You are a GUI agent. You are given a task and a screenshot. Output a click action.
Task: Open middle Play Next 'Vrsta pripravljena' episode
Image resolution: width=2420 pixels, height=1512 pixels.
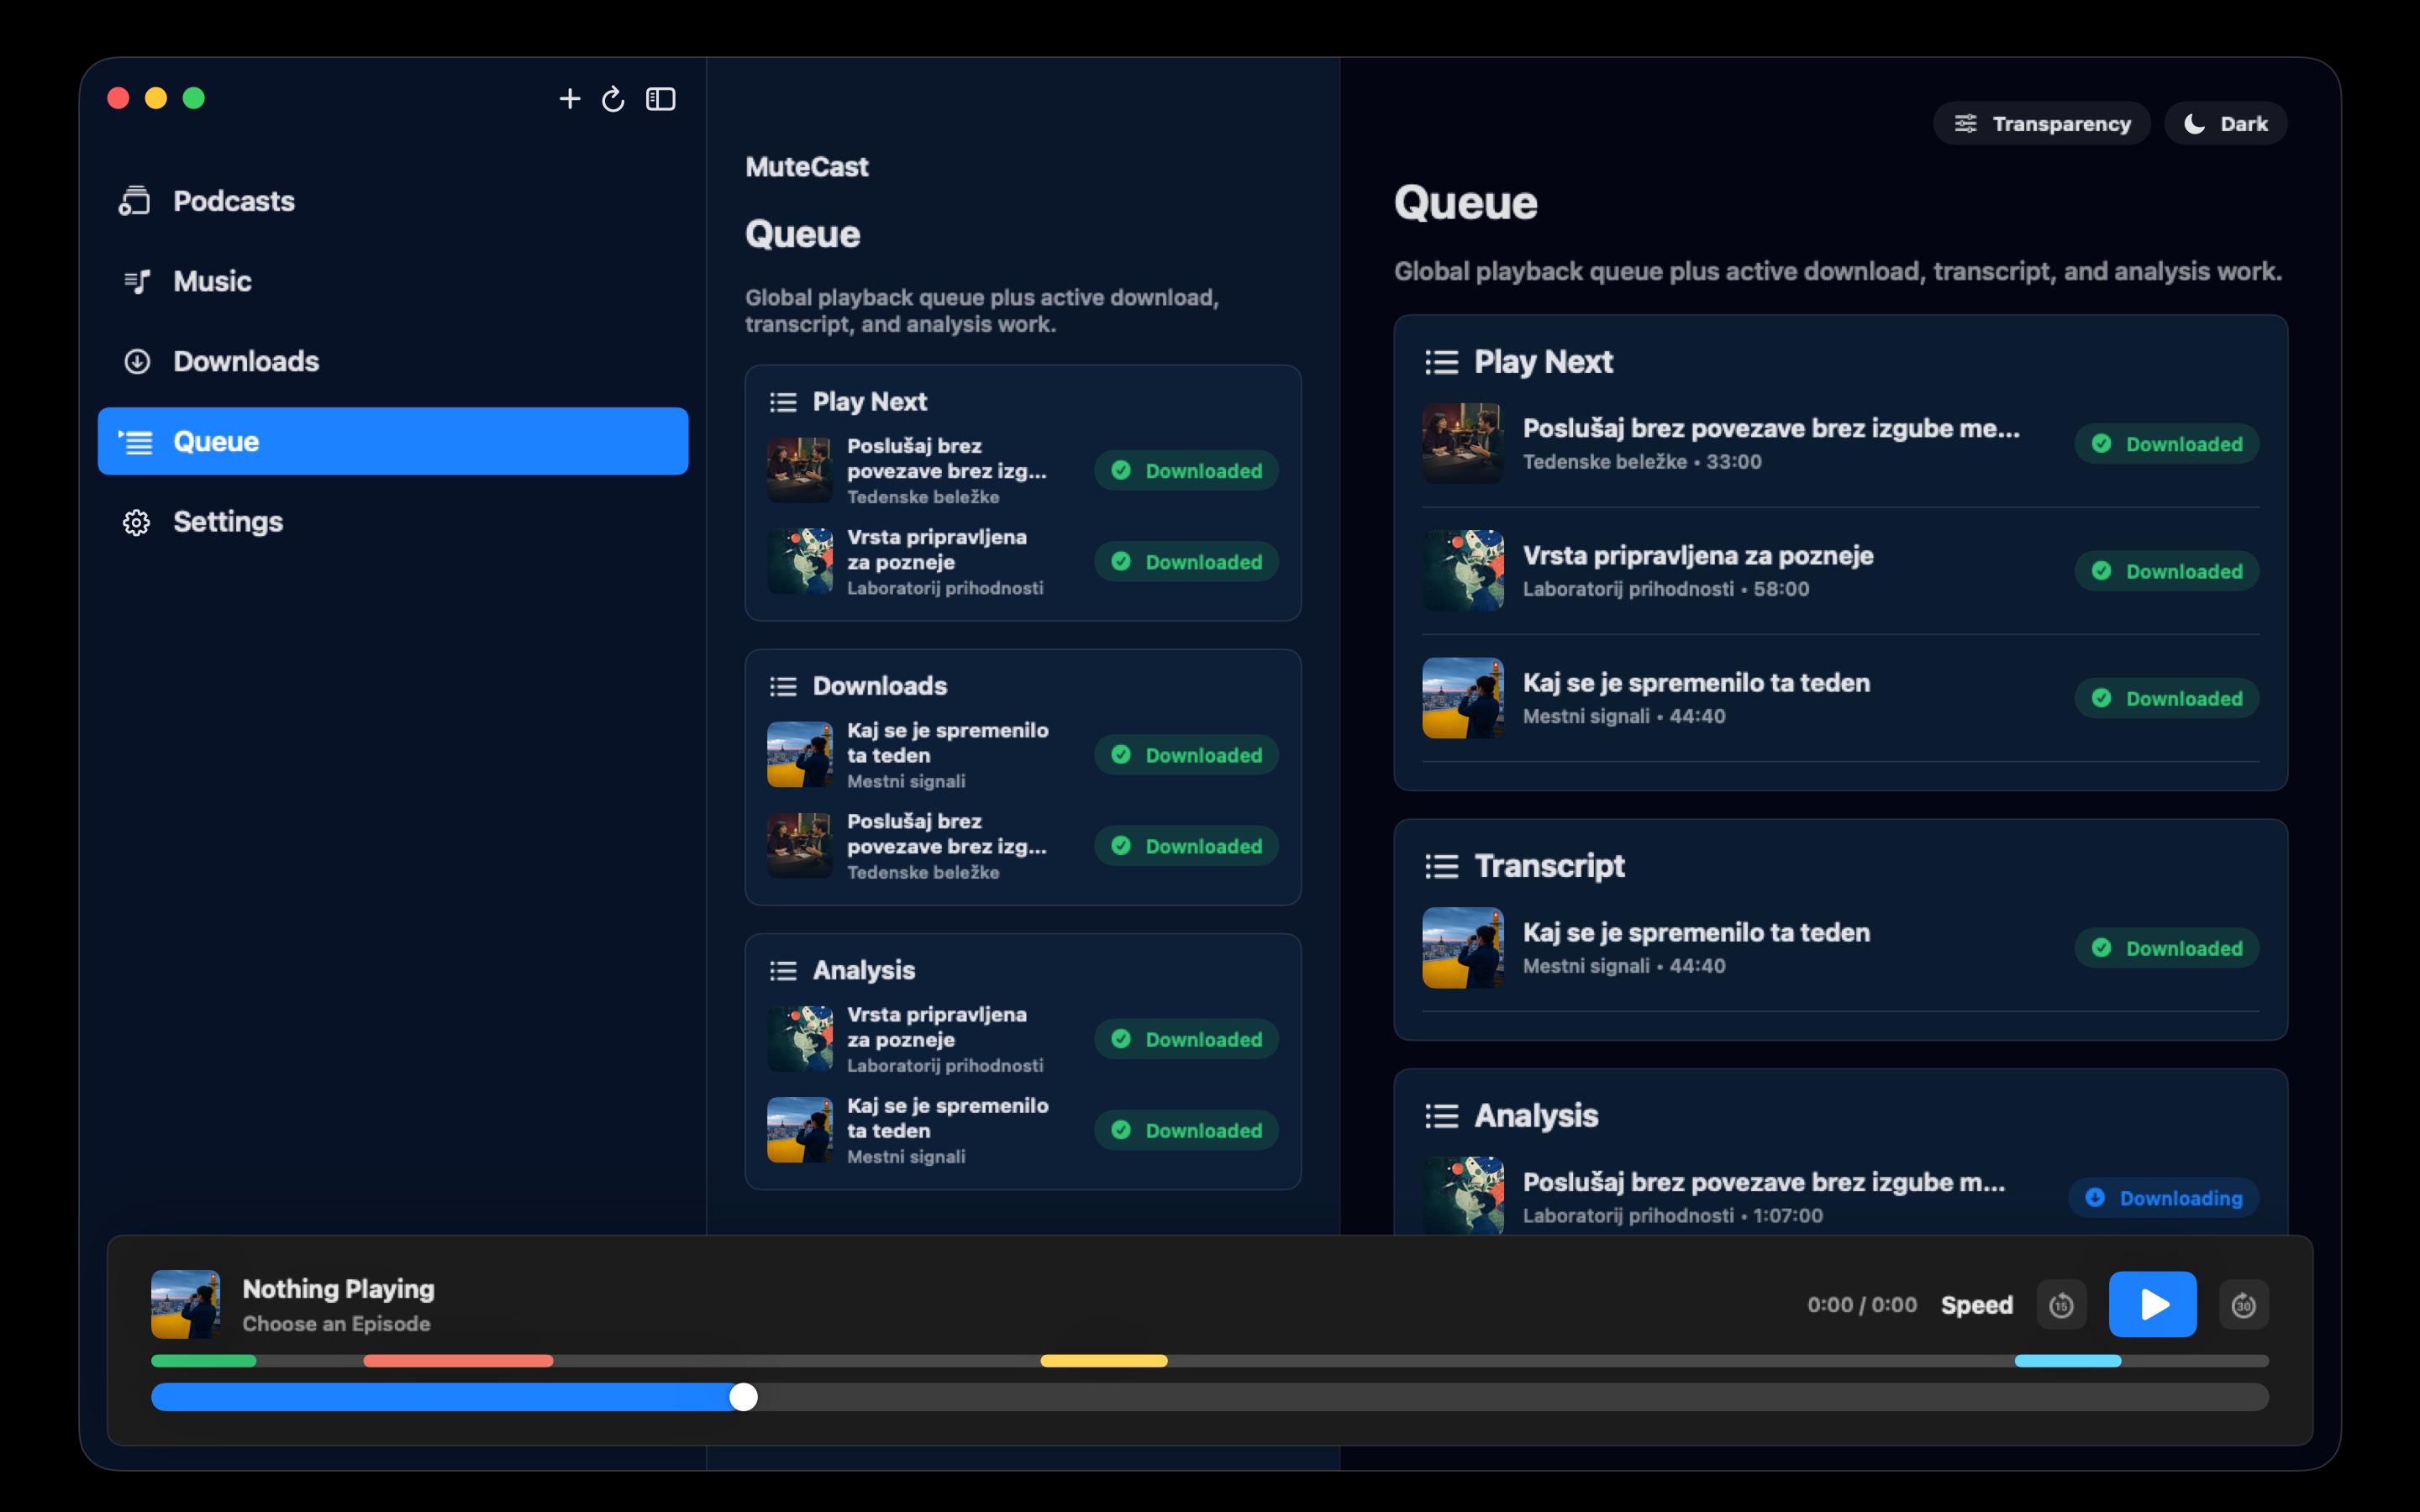coord(1022,562)
